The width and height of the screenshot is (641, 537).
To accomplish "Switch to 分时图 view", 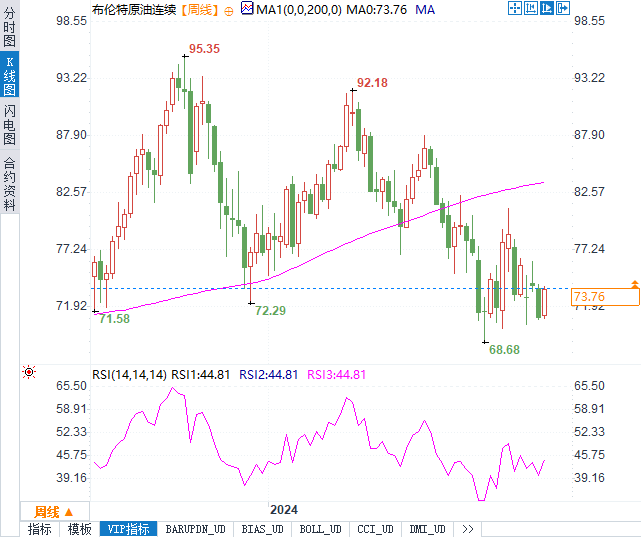I will tap(9, 27).
